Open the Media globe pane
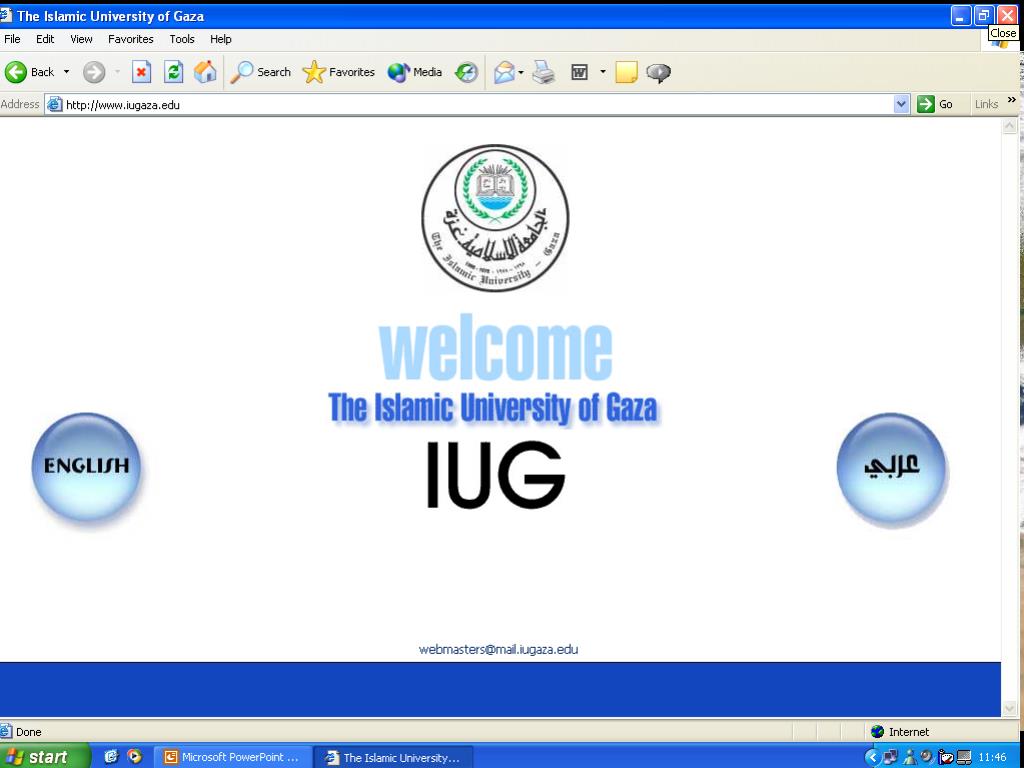This screenshot has height=768, width=1024. pos(415,72)
